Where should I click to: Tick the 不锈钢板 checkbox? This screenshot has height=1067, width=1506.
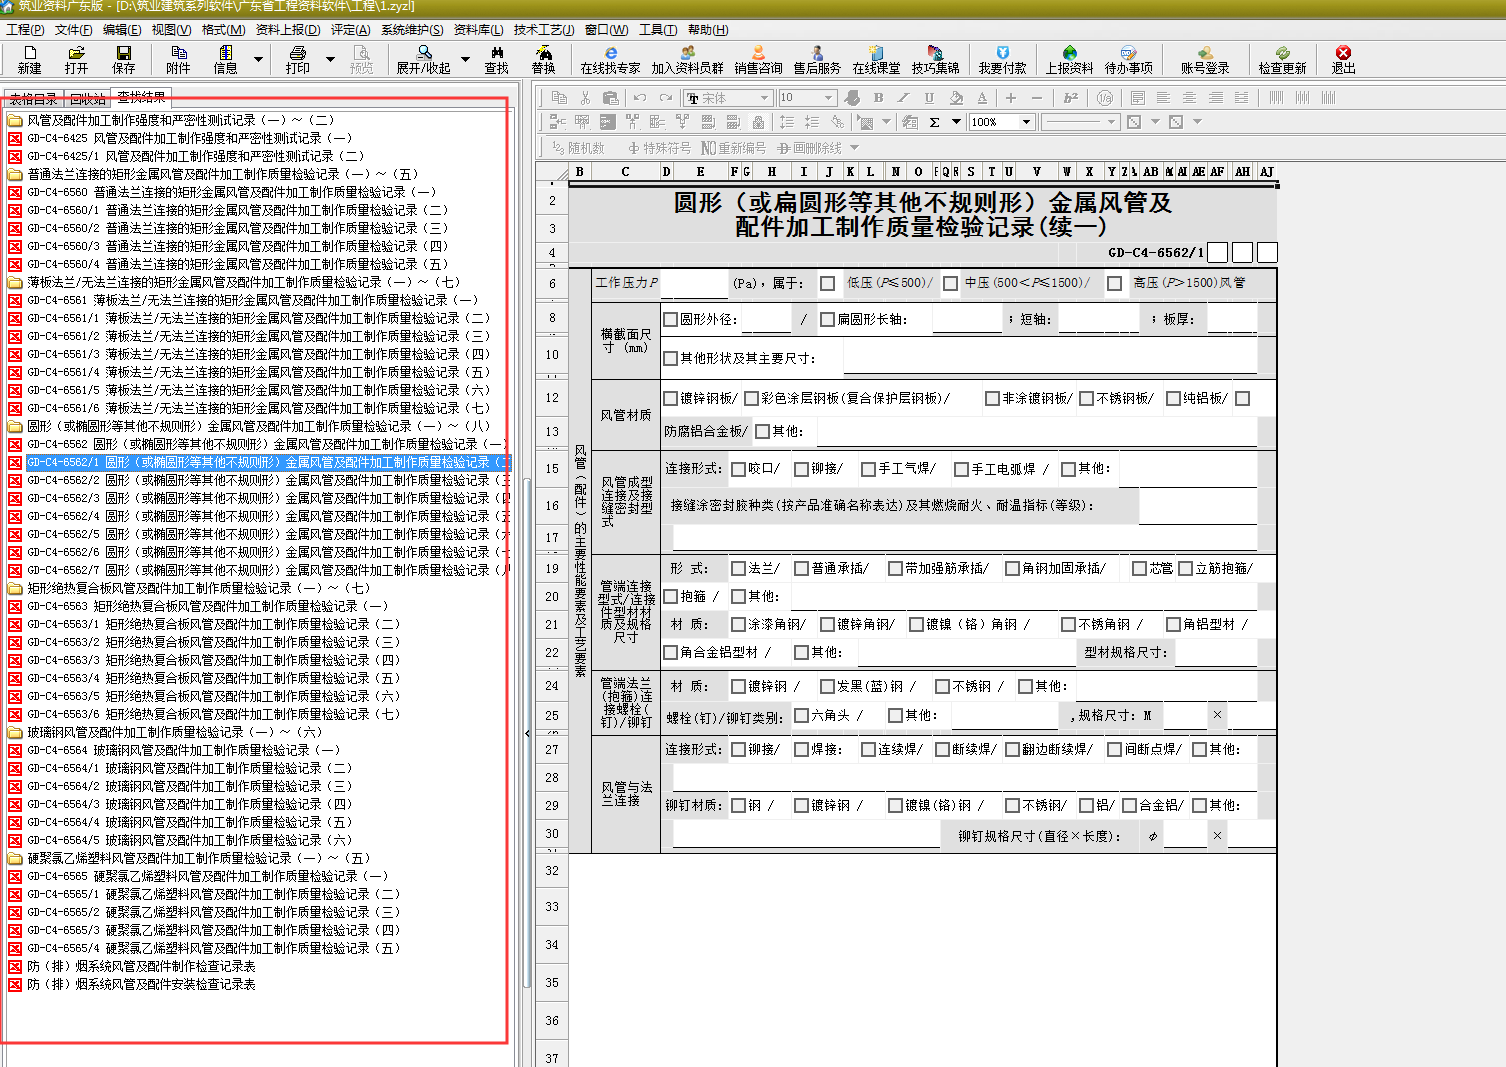pyautogui.click(x=1086, y=398)
